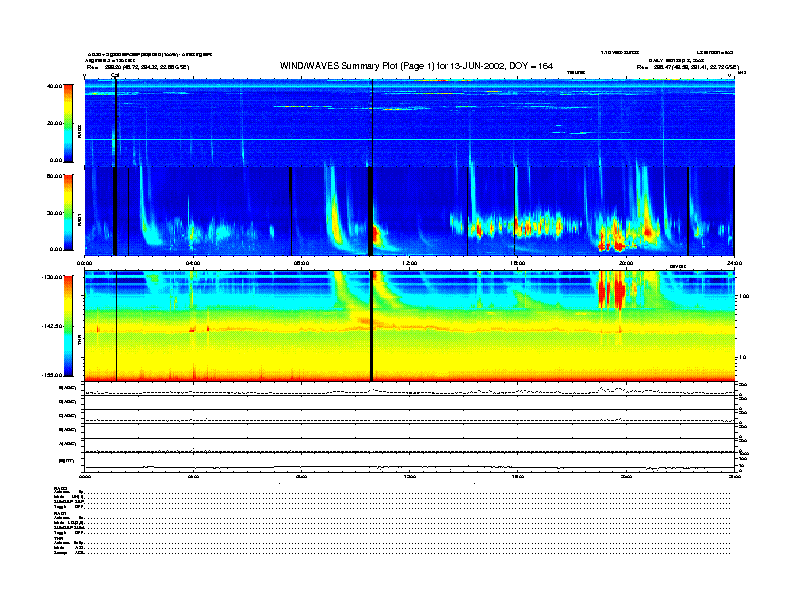Click the 24:00 label below middle spectrogram
The width and height of the screenshot is (792, 612).
coord(734,263)
